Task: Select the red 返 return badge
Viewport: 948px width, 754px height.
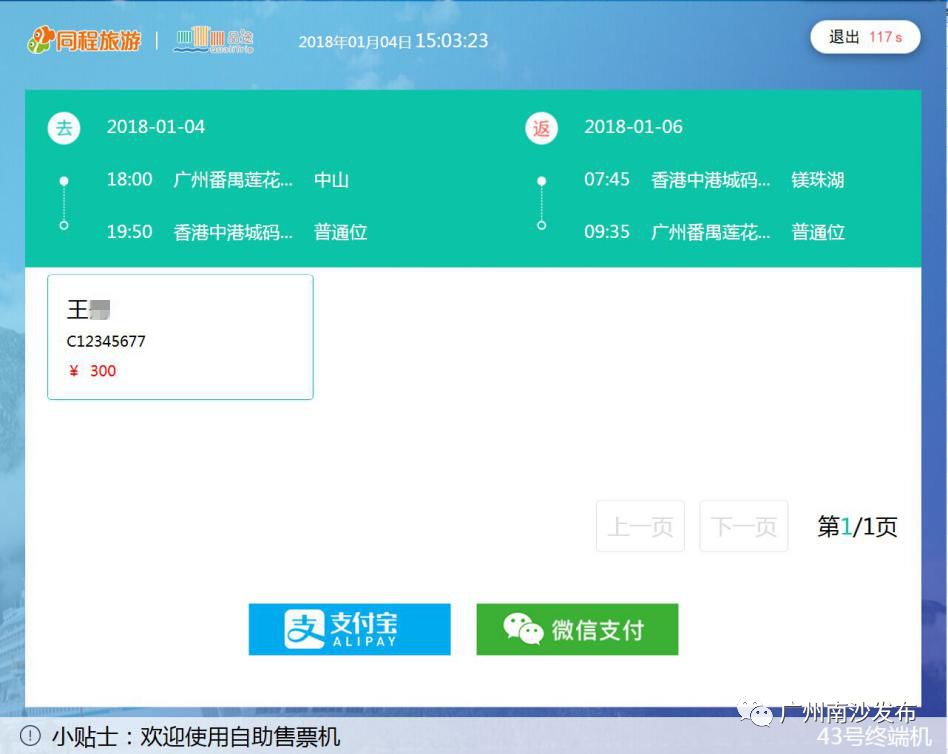Action: [x=541, y=127]
